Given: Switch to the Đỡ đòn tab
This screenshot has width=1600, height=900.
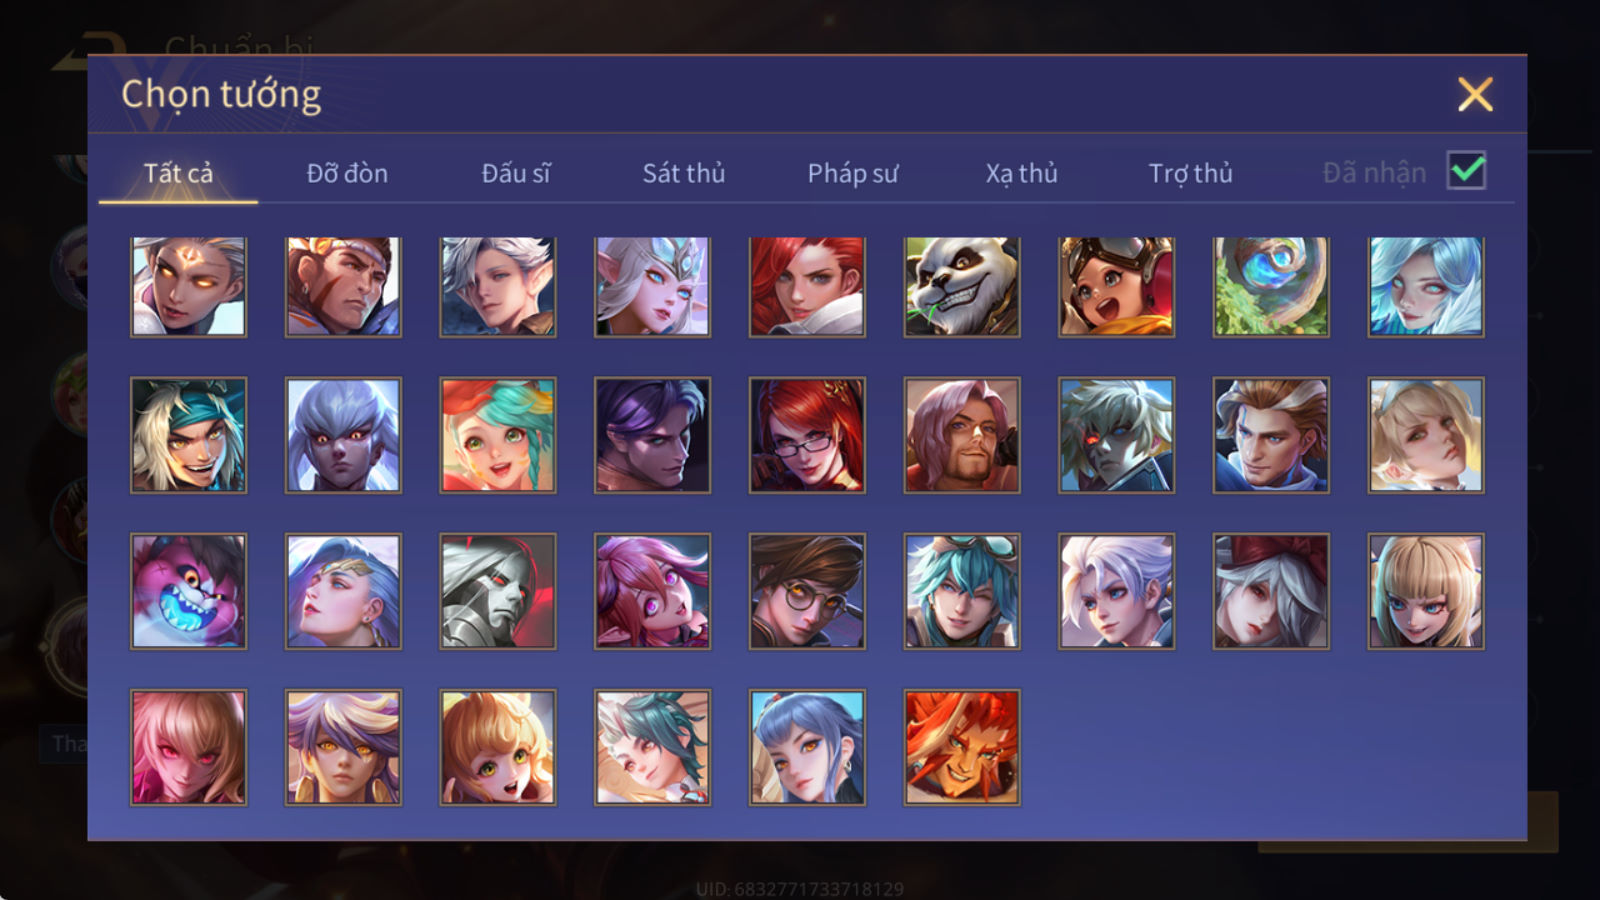Looking at the screenshot, I should point(347,173).
